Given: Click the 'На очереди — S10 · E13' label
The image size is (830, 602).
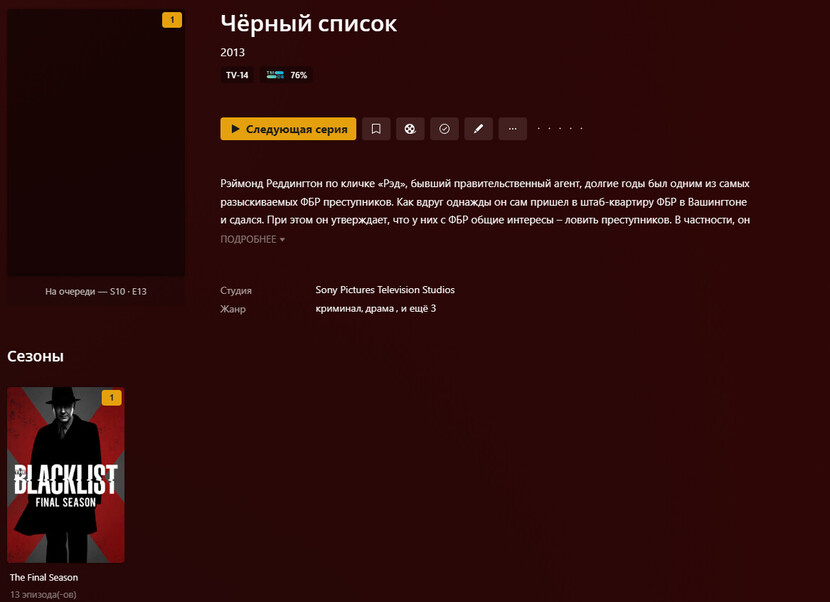Looking at the screenshot, I should pyautogui.click(x=96, y=291).
